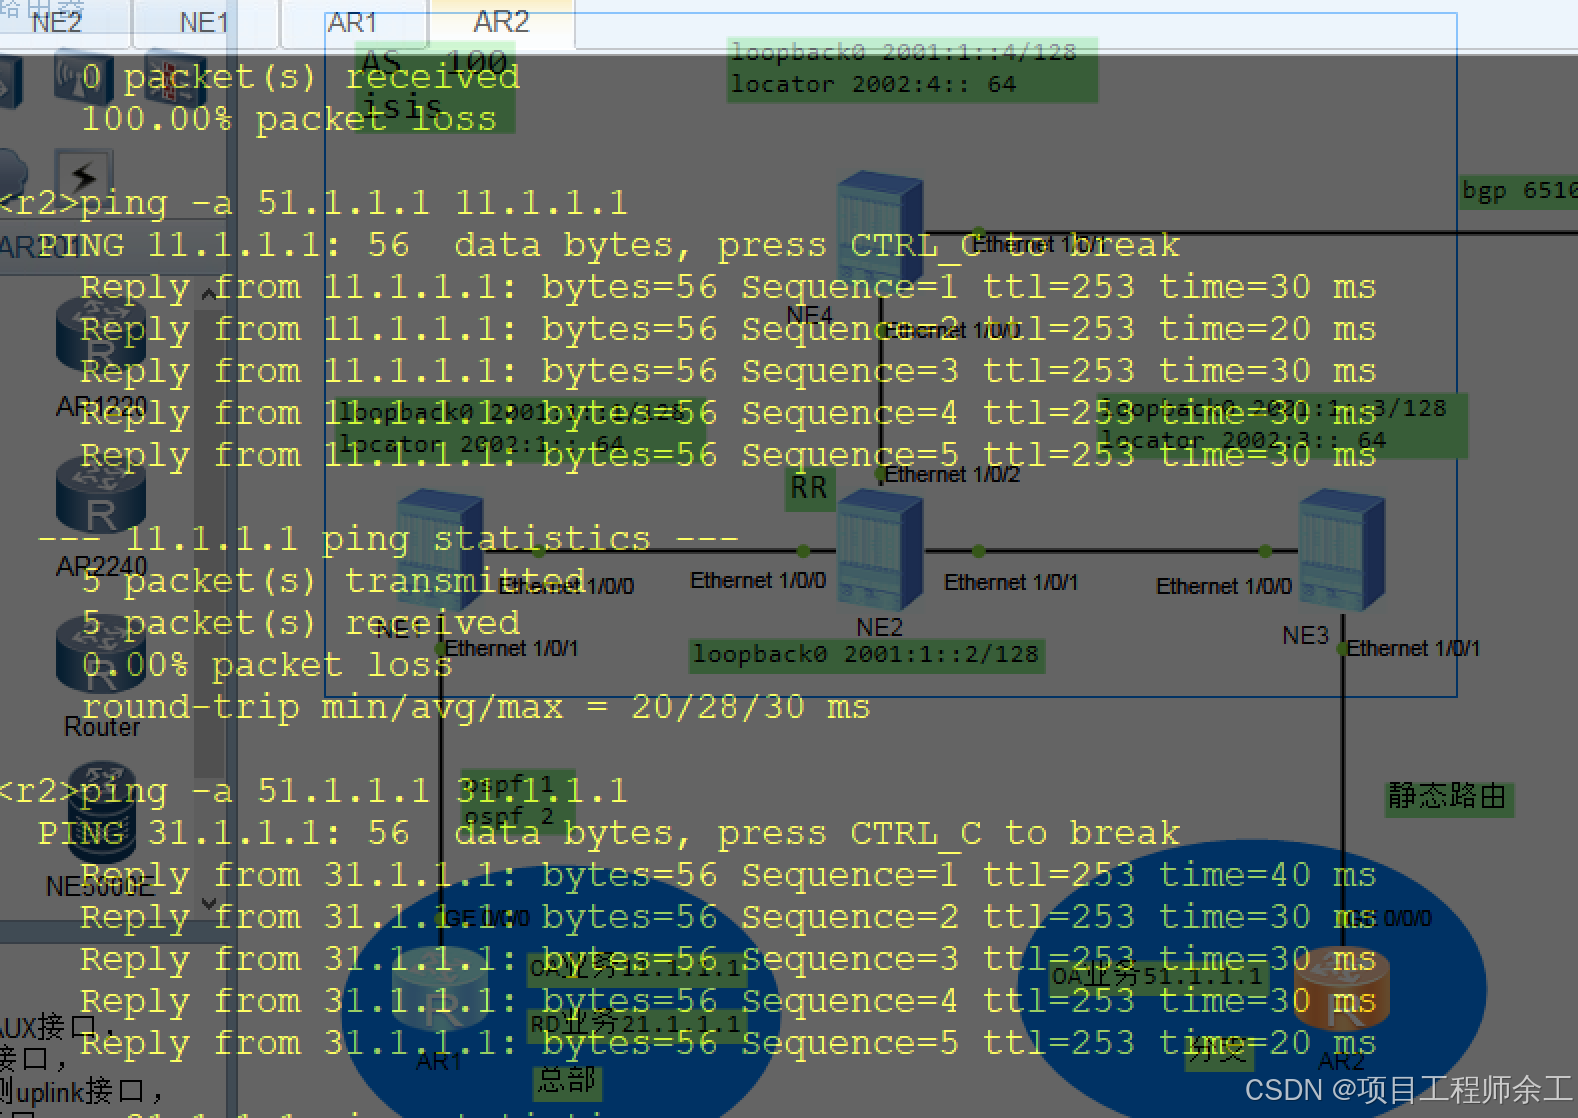1578x1118 pixels.
Task: Click the ospf 1 ospf 2 label
Action: point(516,802)
